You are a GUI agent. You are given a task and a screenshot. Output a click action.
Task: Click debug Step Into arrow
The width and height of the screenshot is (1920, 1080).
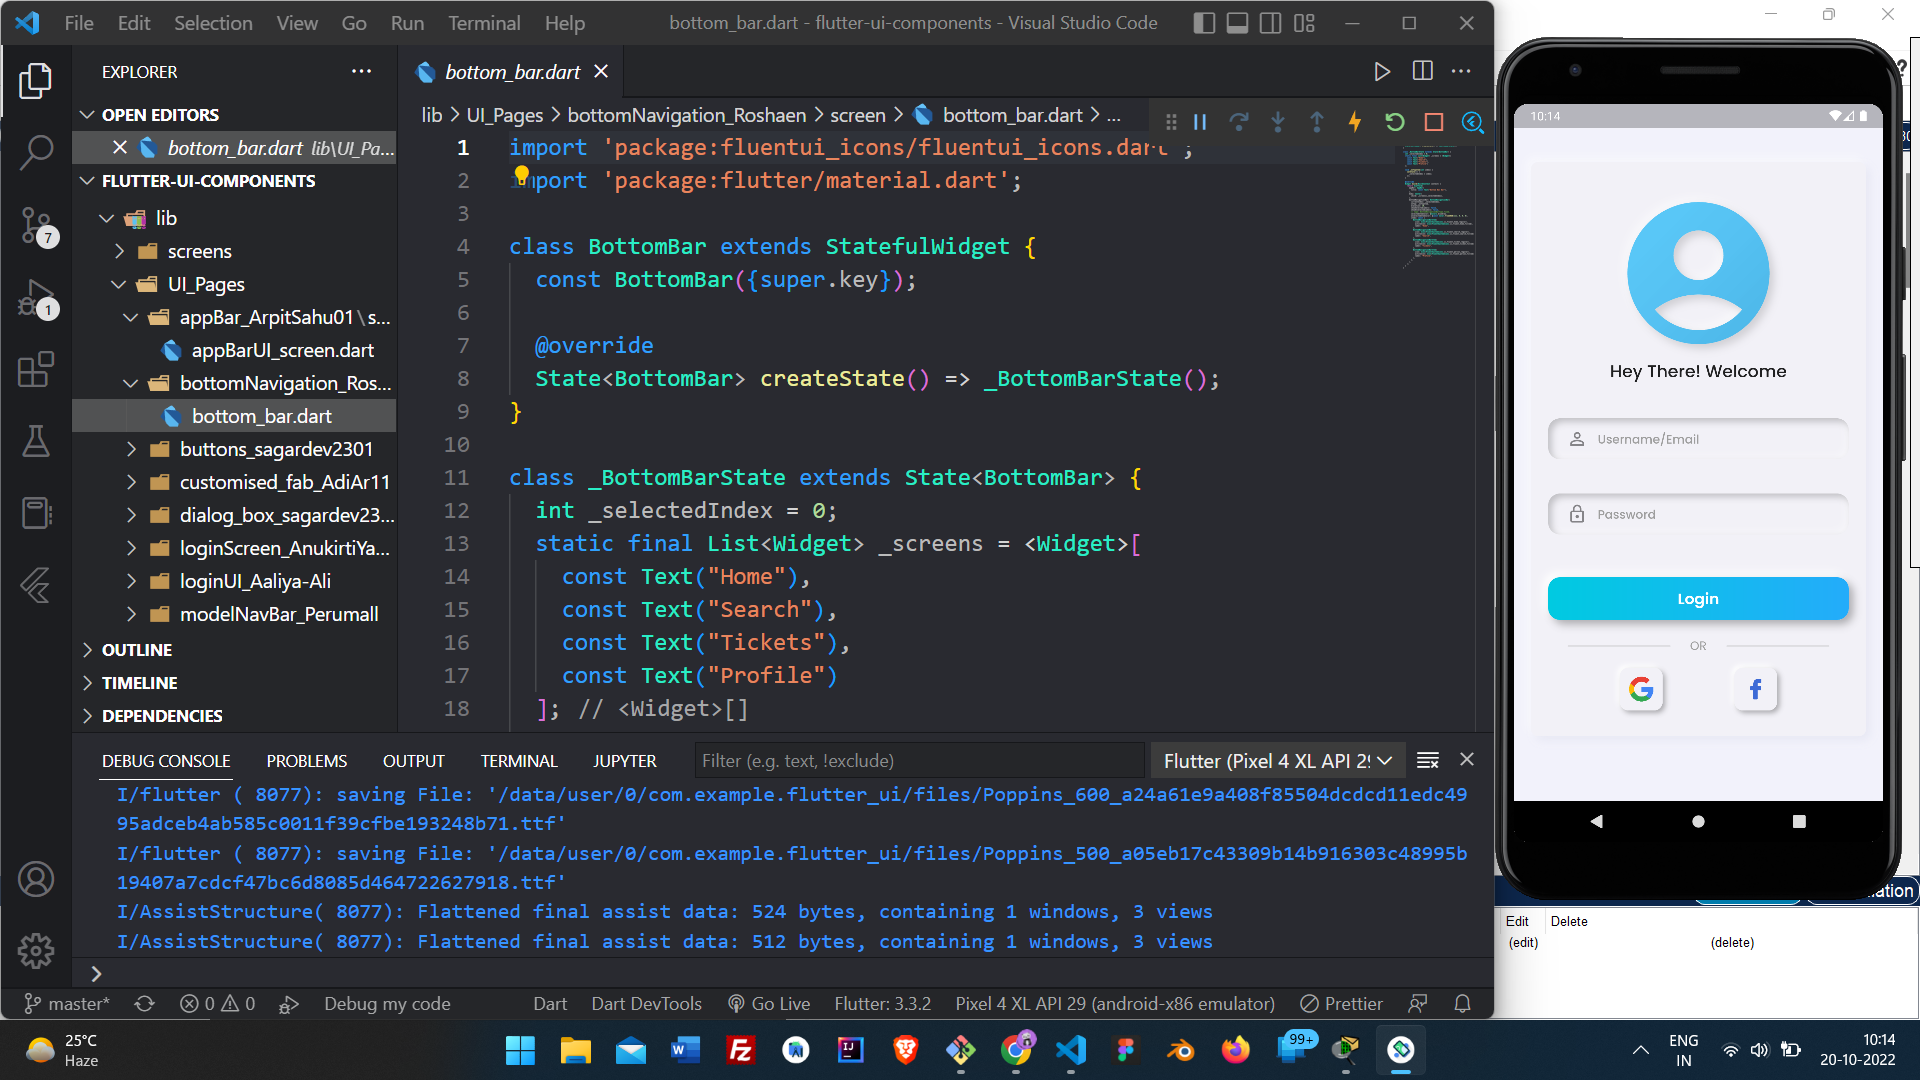(1278, 122)
